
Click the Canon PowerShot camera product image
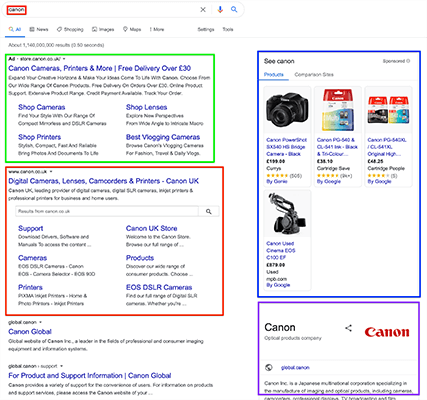tap(287, 110)
